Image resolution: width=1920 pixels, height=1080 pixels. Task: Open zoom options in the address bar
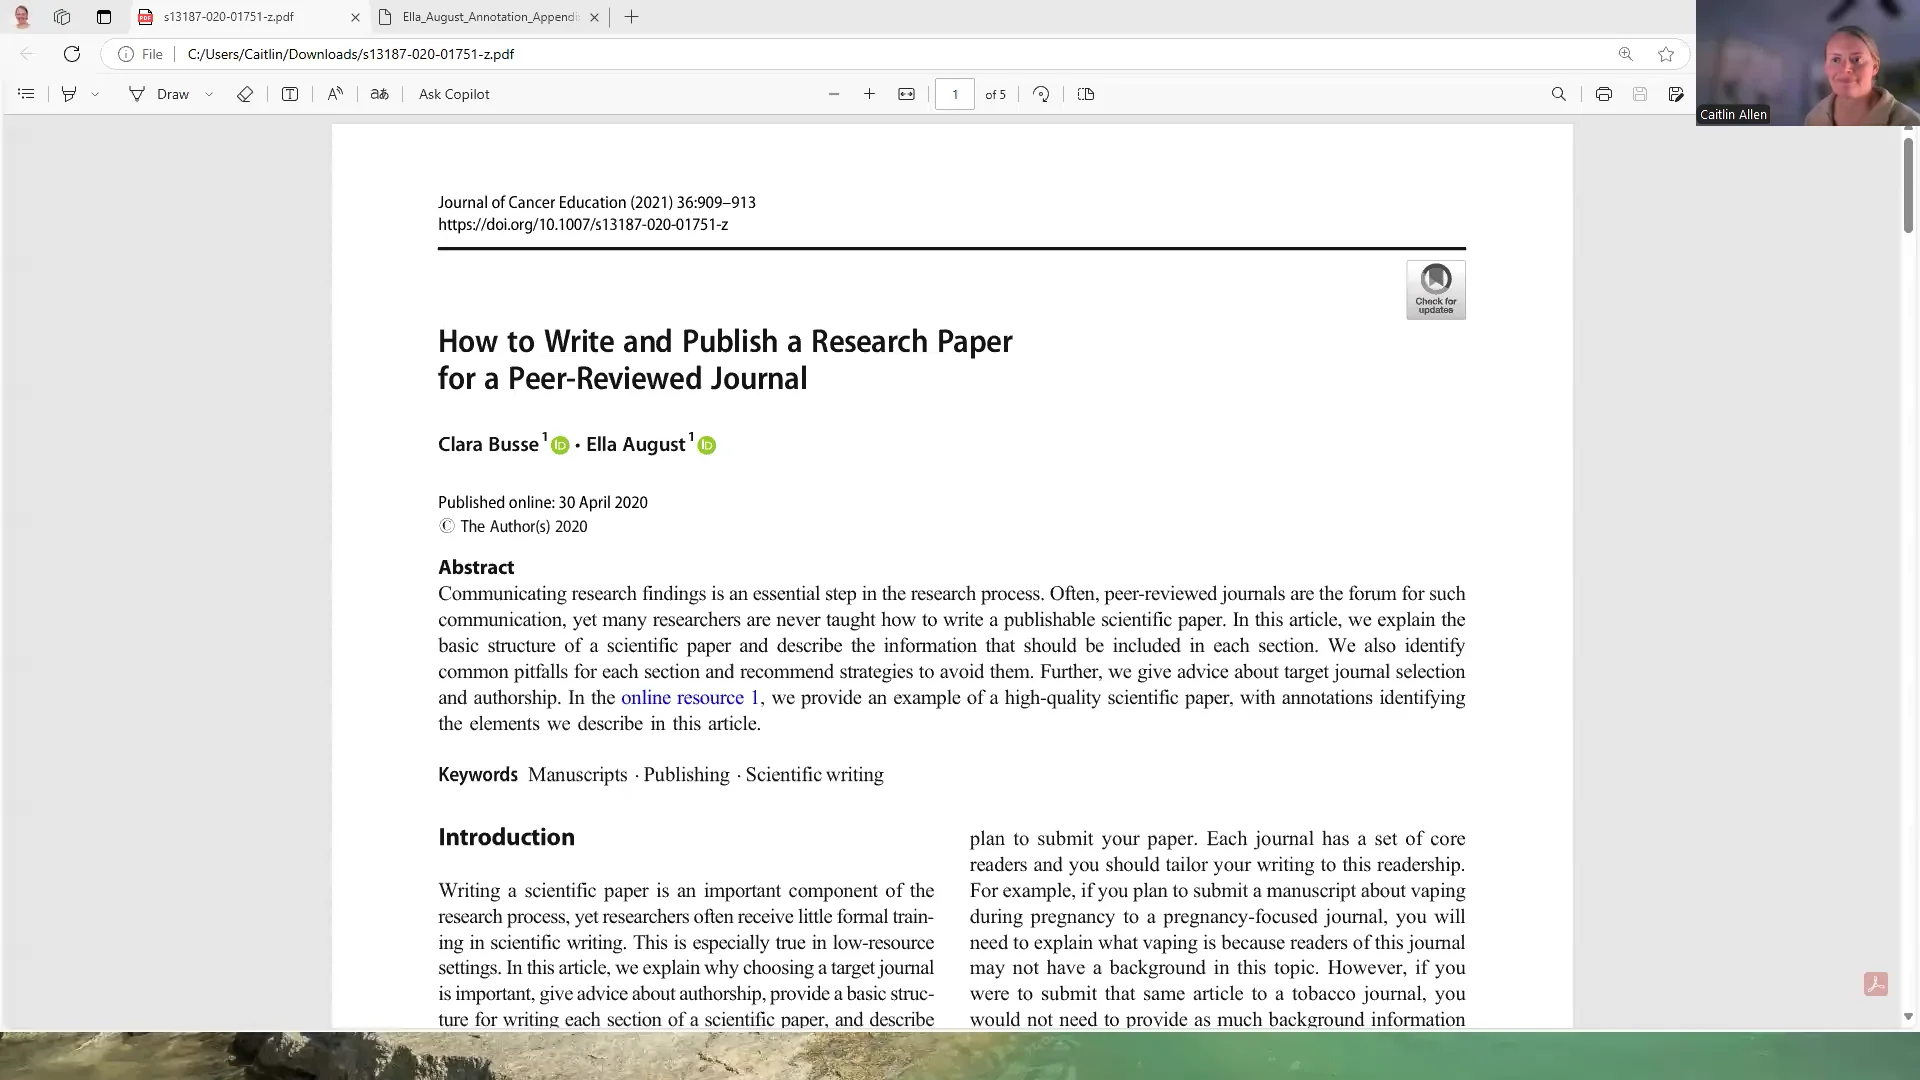tap(1625, 54)
